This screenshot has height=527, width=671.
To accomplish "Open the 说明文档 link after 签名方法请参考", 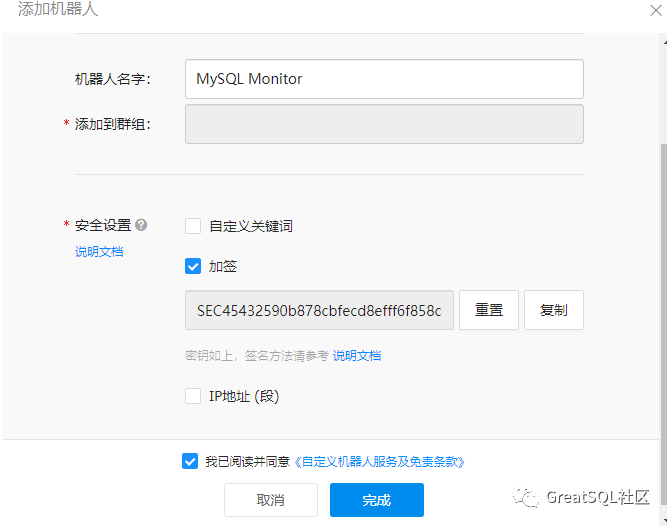I will (x=357, y=355).
